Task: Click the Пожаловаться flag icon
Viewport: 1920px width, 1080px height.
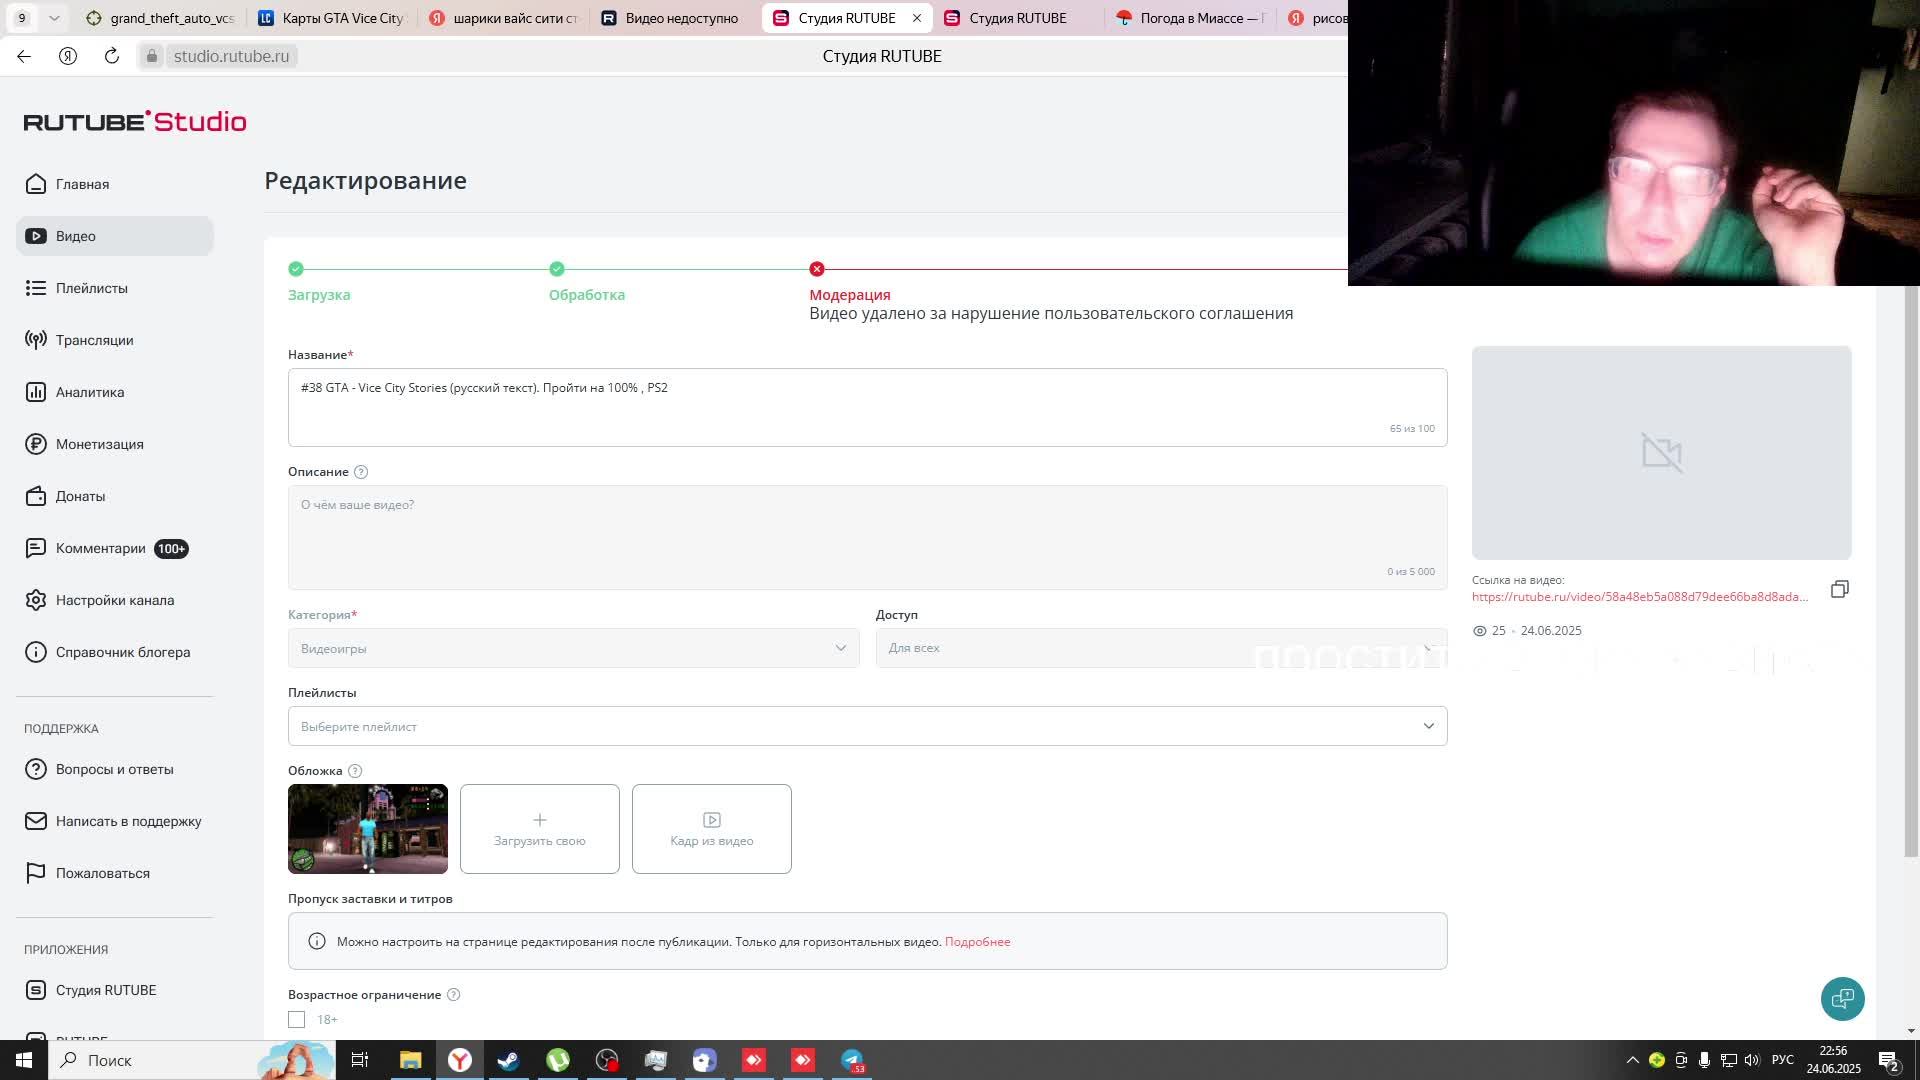Action: point(36,873)
